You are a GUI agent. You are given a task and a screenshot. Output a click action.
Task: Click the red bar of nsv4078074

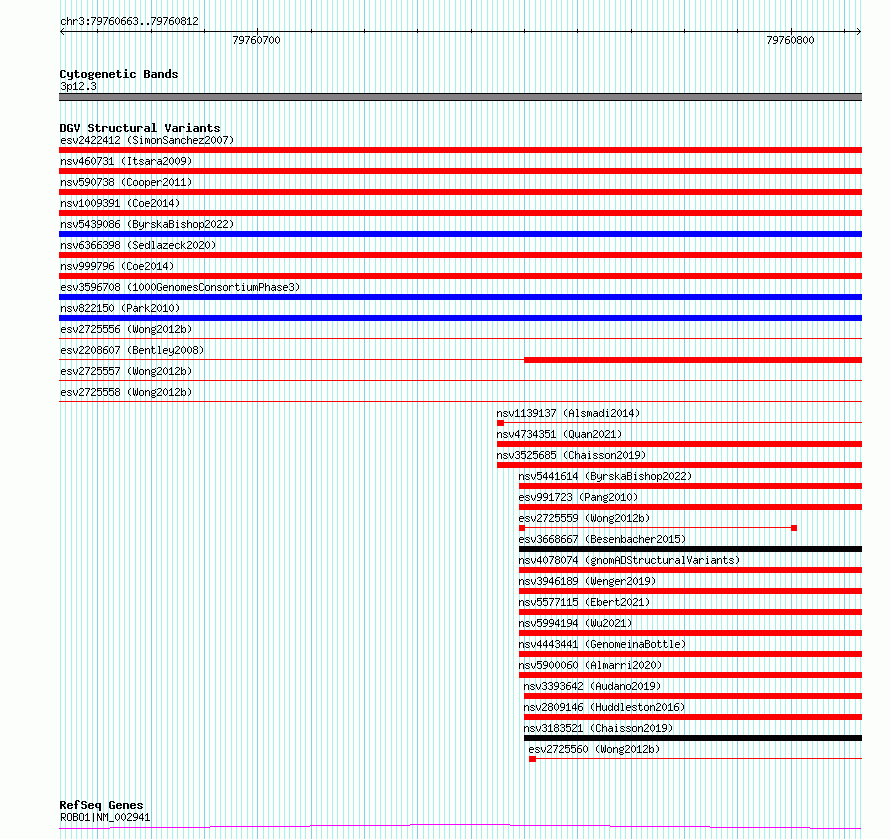click(x=690, y=570)
